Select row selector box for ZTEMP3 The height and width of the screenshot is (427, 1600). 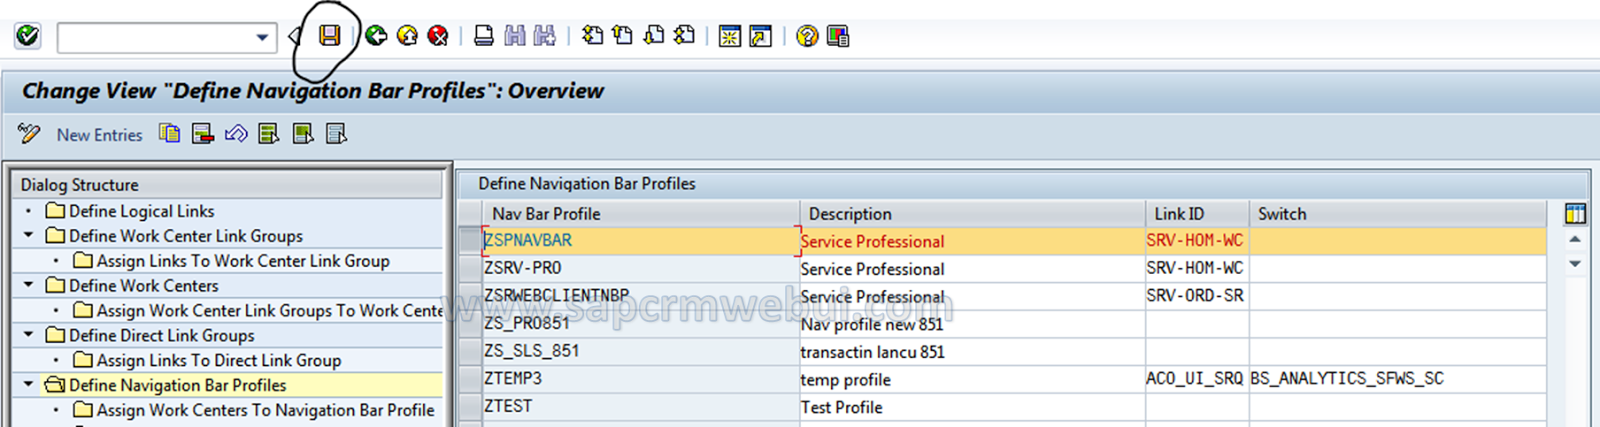[469, 379]
